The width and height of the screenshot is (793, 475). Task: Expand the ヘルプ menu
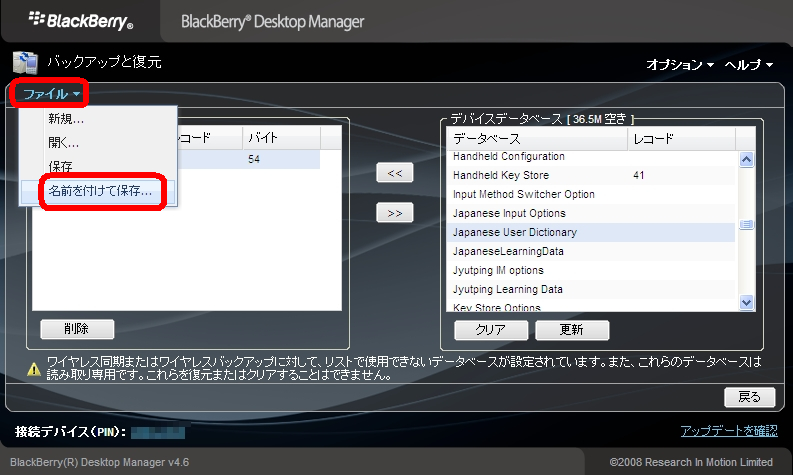pyautogui.click(x=749, y=64)
